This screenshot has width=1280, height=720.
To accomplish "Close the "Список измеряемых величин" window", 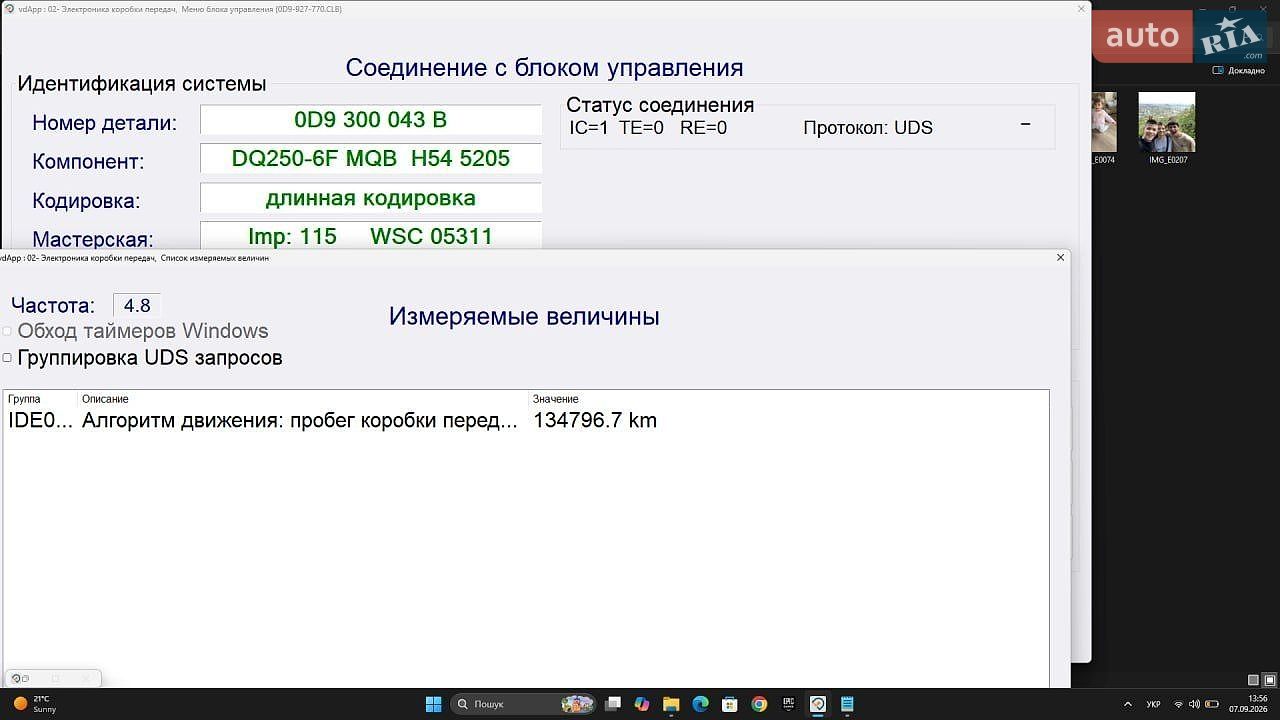I will [1060, 257].
